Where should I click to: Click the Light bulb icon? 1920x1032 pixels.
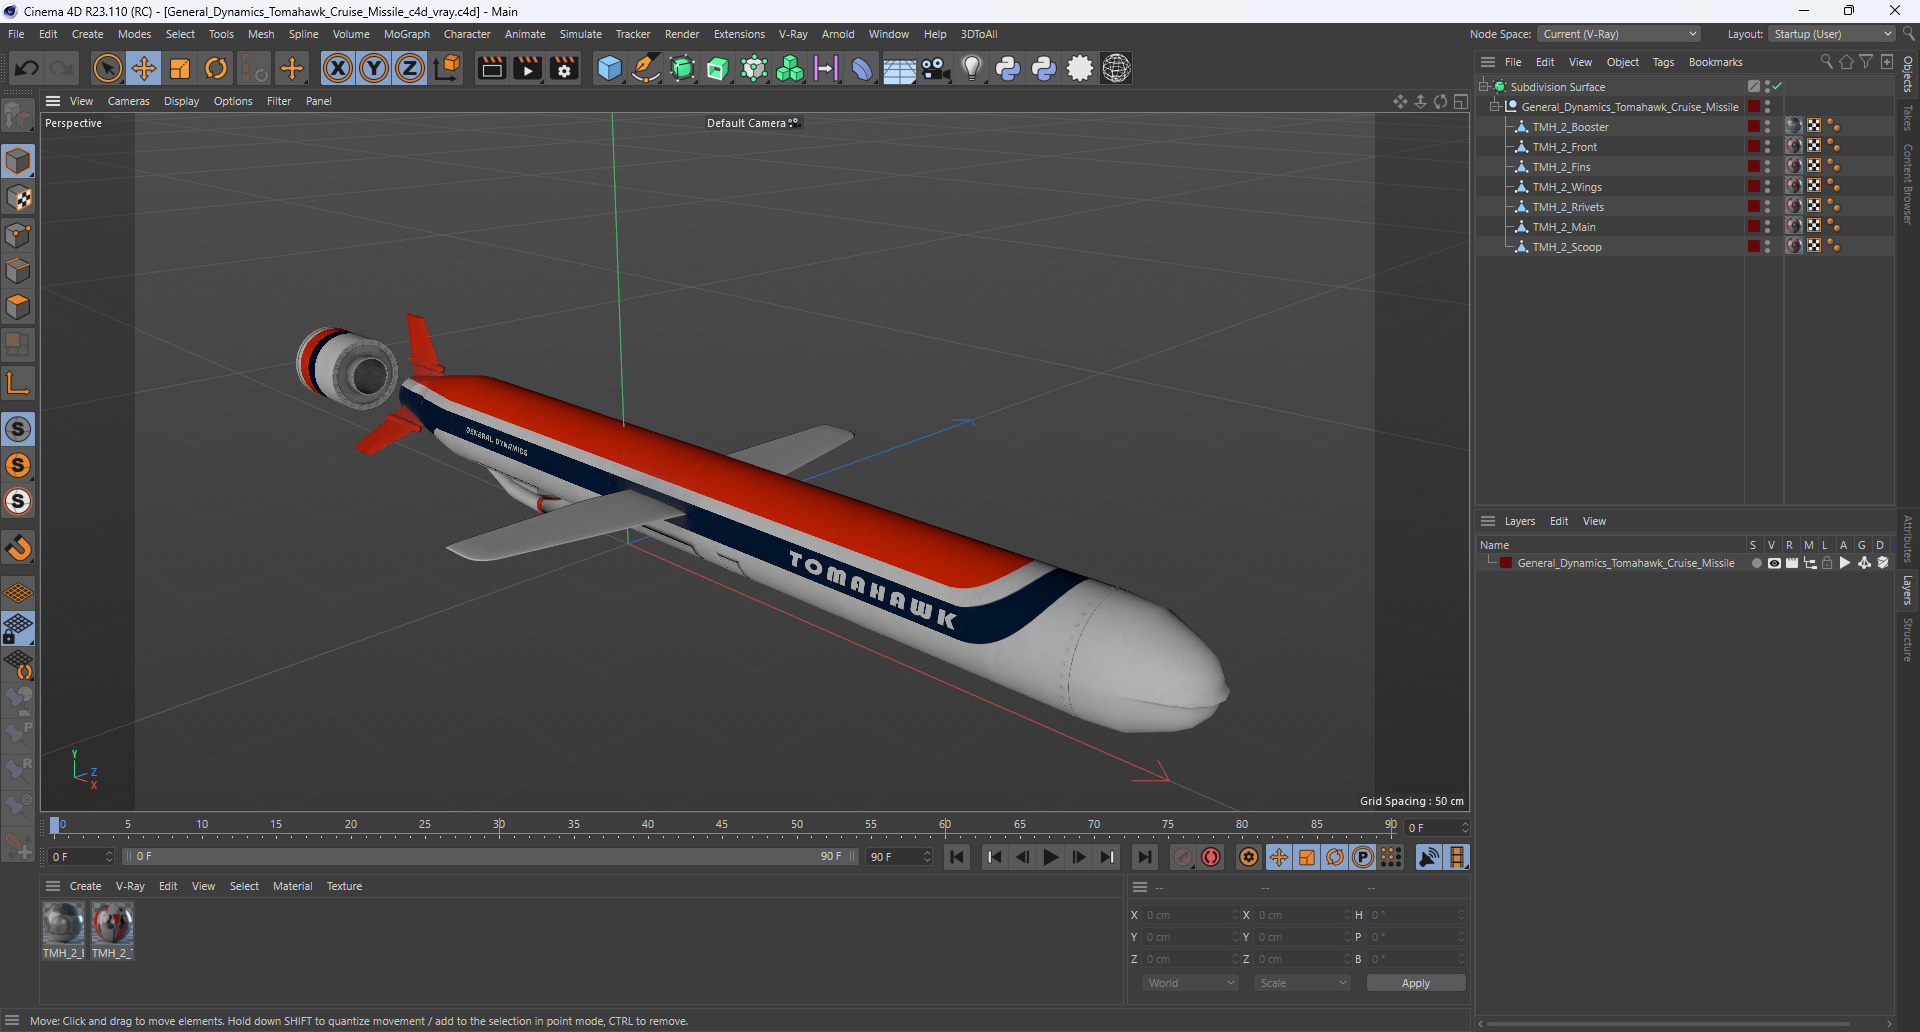point(971,68)
